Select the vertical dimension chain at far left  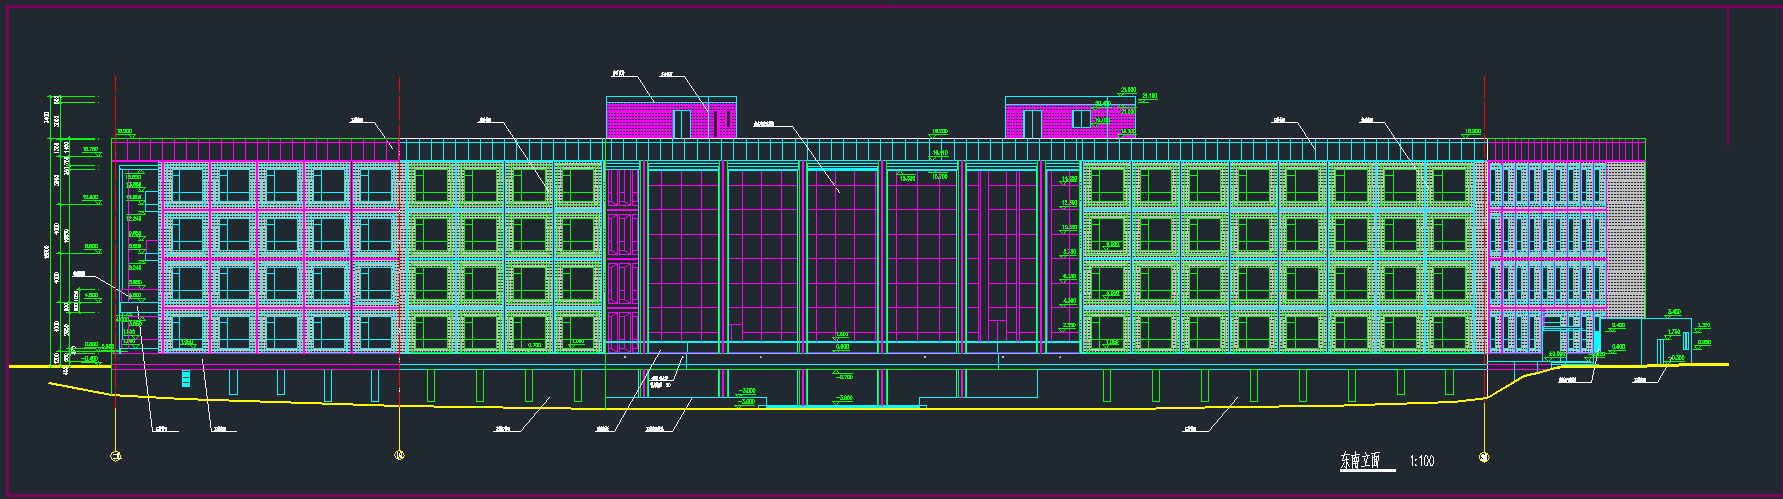click(x=57, y=230)
